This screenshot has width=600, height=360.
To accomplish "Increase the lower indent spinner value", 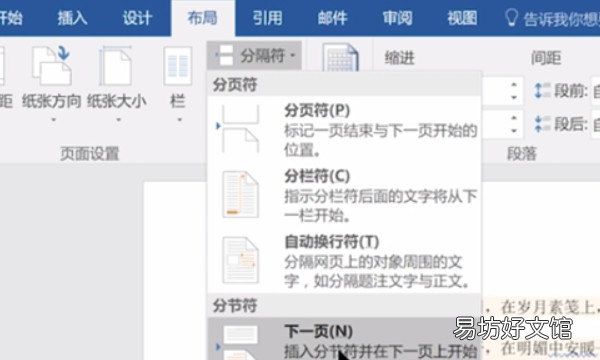I will [x=514, y=117].
